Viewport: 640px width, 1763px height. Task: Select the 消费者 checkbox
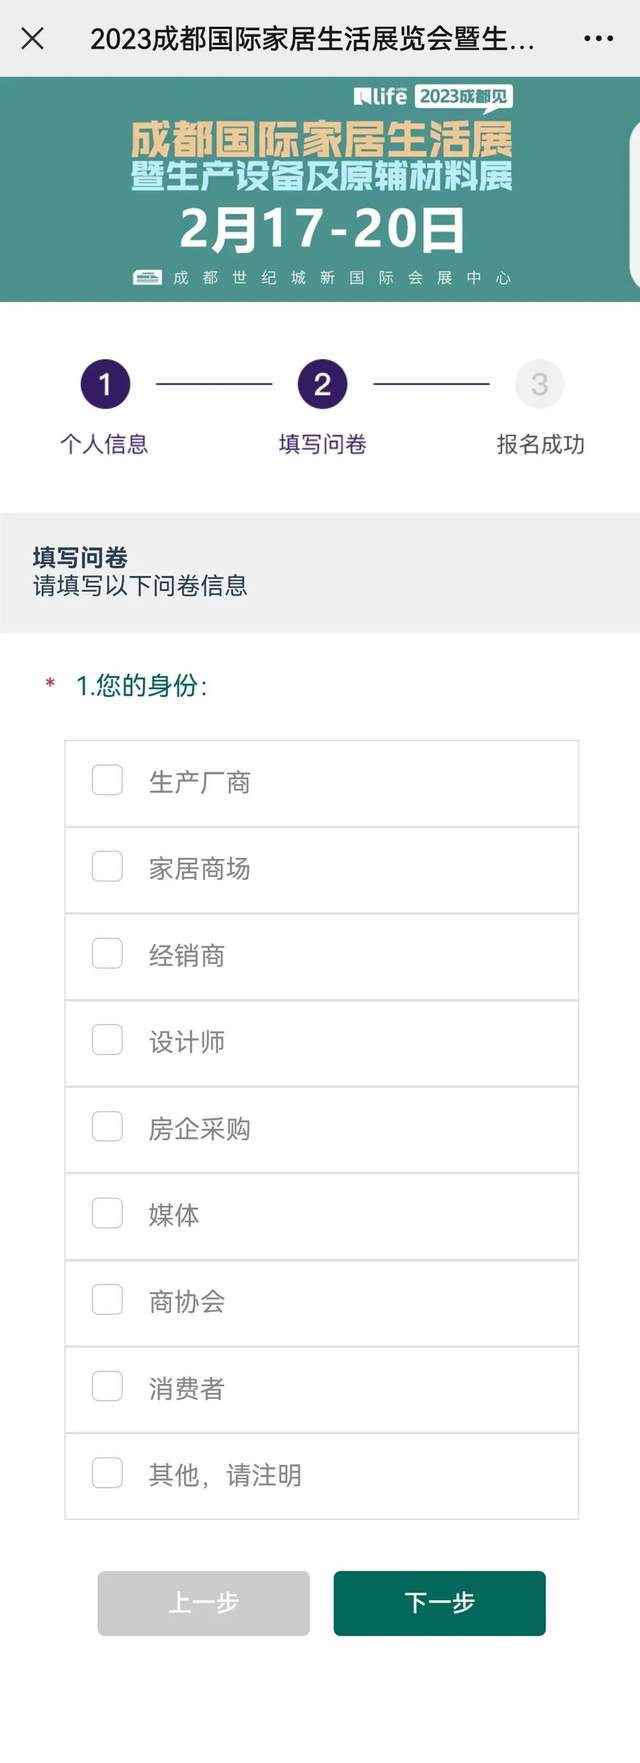point(107,1386)
